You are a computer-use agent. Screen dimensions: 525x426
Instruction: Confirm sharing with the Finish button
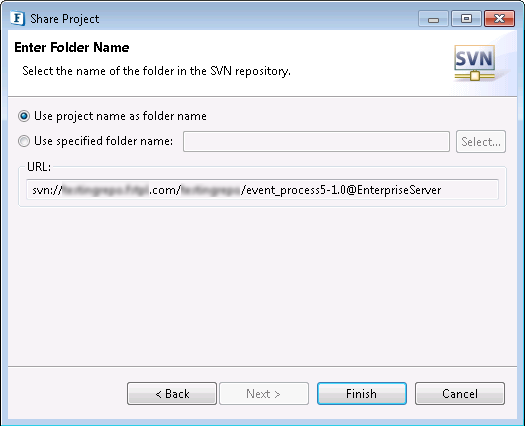362,394
